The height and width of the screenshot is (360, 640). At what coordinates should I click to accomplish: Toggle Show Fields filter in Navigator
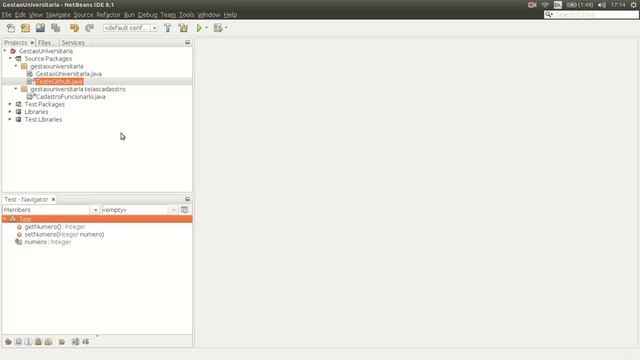pos(18,342)
